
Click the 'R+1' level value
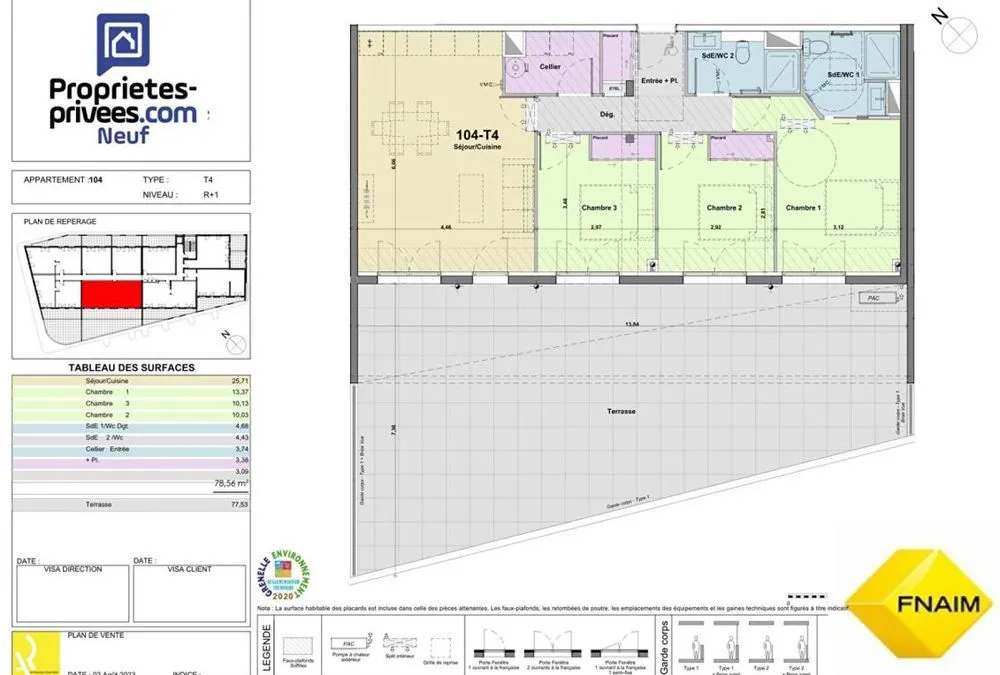tap(210, 195)
